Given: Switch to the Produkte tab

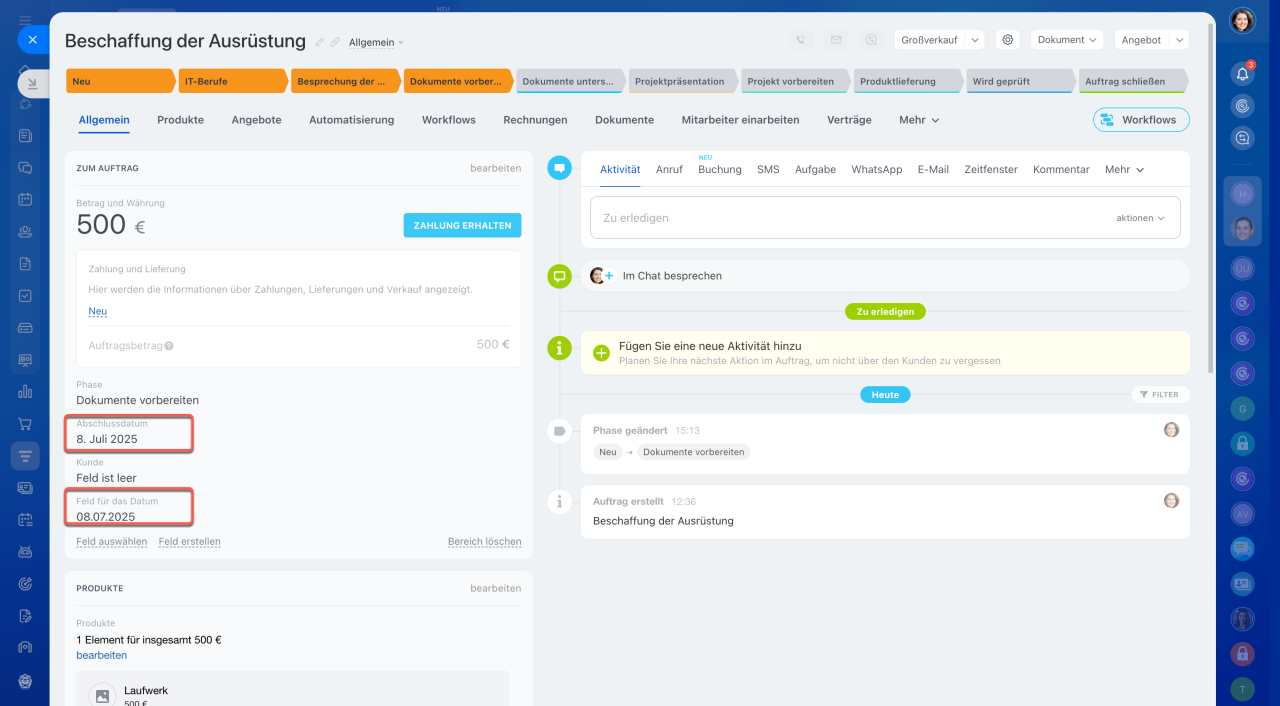Looking at the screenshot, I should click(180, 120).
